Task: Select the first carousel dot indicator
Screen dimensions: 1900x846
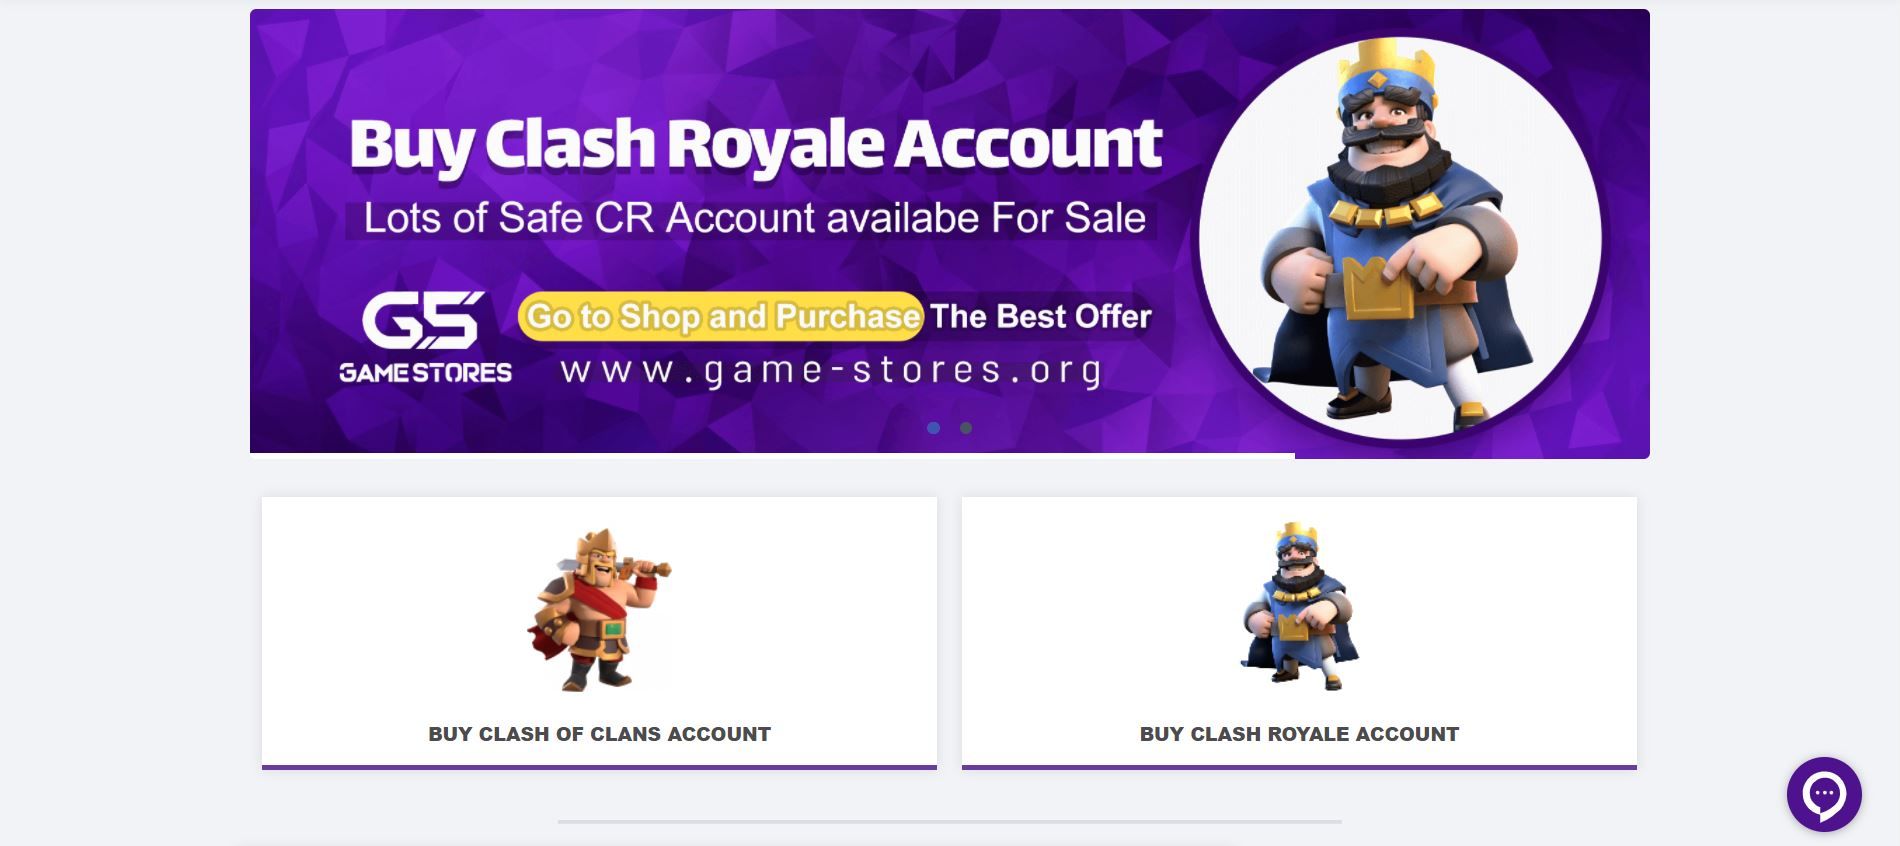Action: (x=933, y=428)
